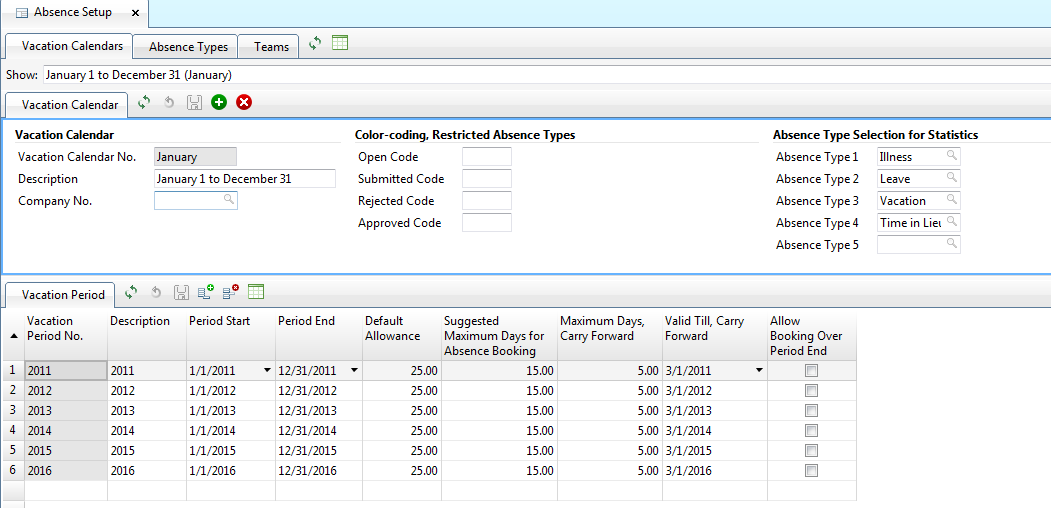Check the booking over period end box for 2014

(x=811, y=431)
